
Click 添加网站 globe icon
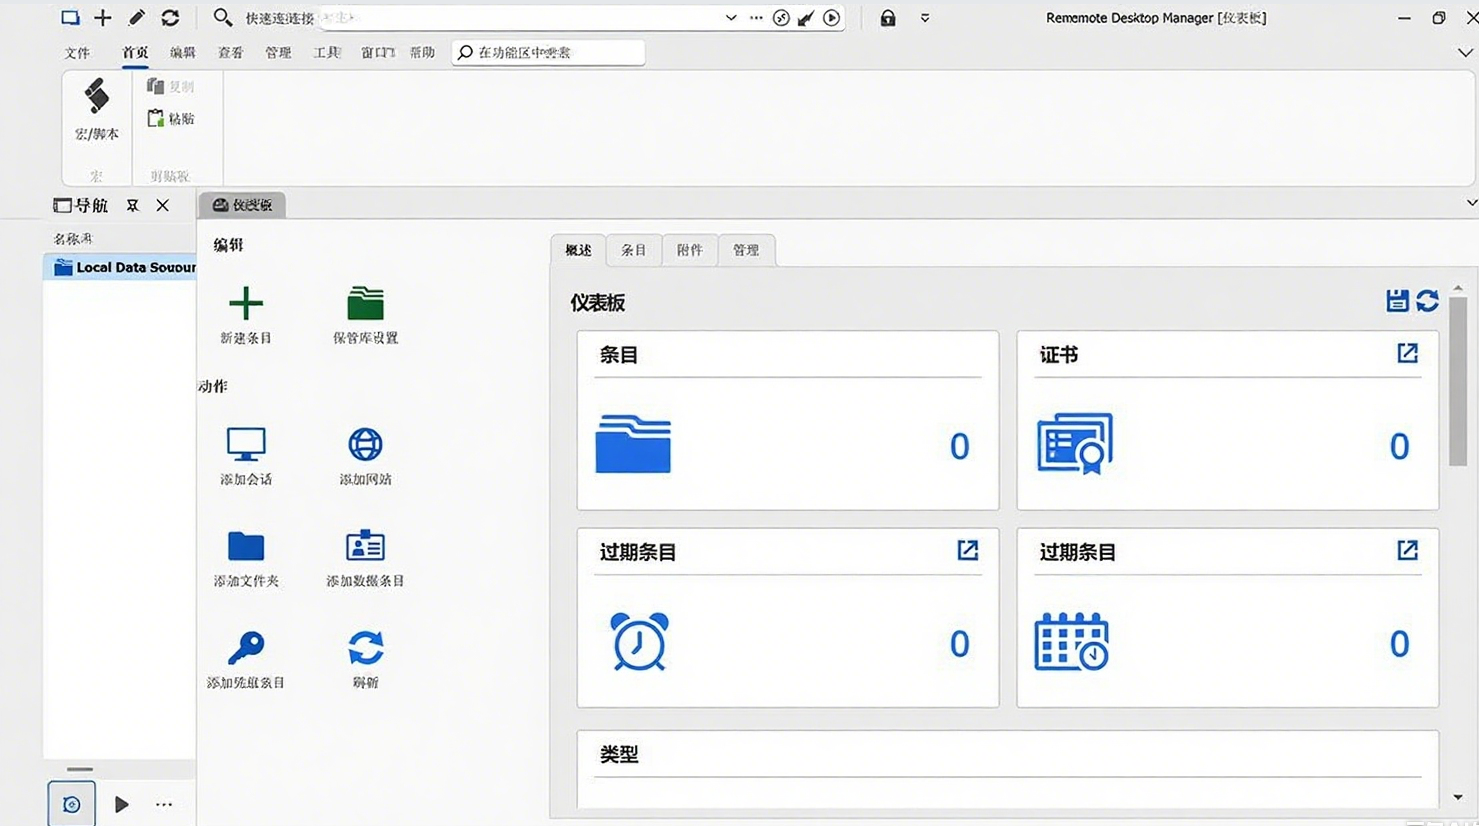(365, 444)
